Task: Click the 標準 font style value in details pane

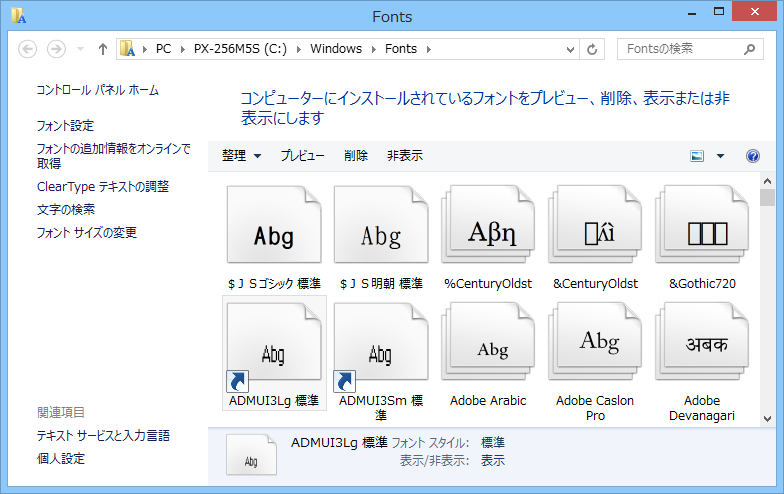Action: coord(492,442)
